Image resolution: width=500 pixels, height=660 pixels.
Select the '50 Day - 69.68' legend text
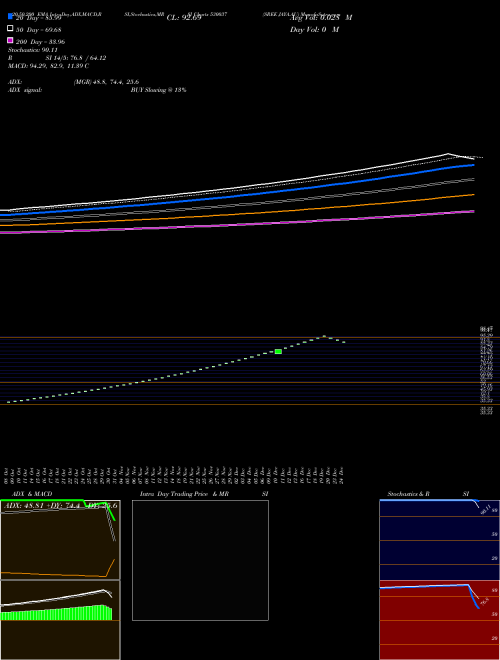39,30
